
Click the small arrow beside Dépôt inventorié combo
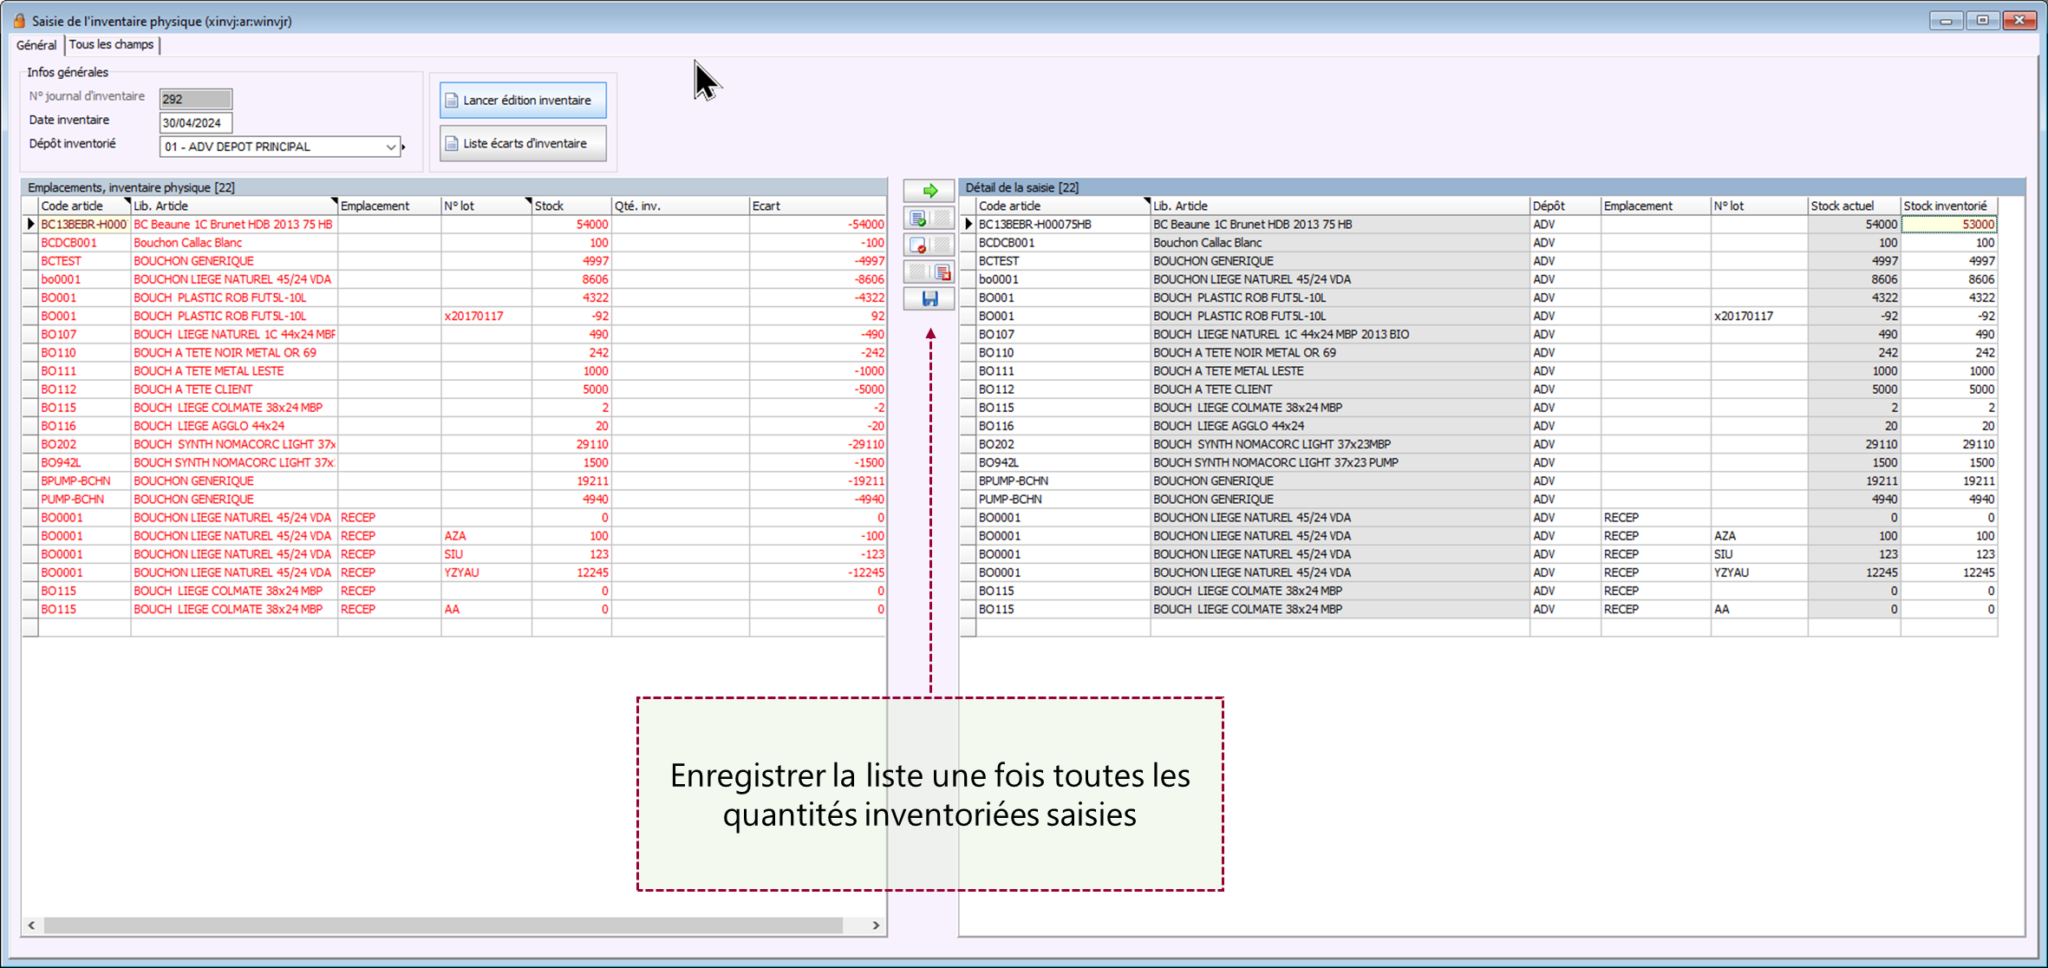pyautogui.click(x=404, y=147)
